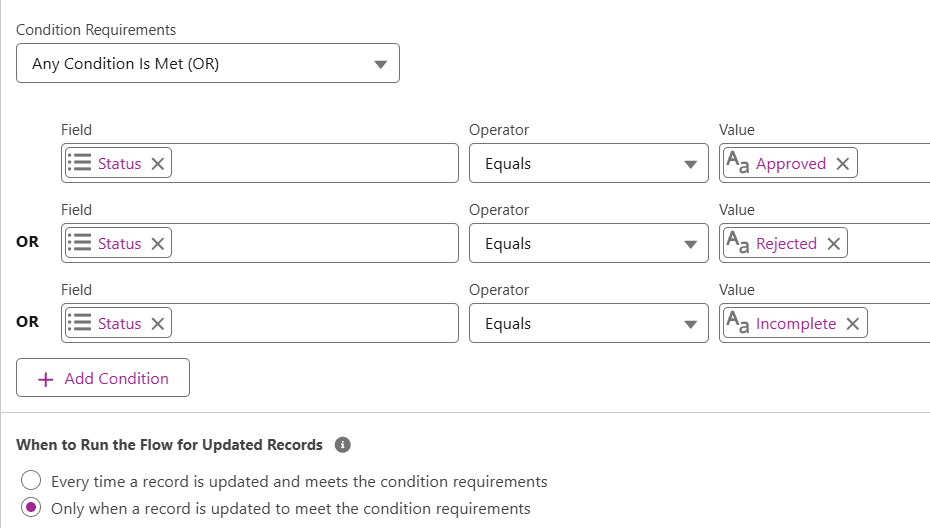Click inside the first condition Field input
Image resolution: width=930 pixels, height=528 pixels.
[310, 164]
